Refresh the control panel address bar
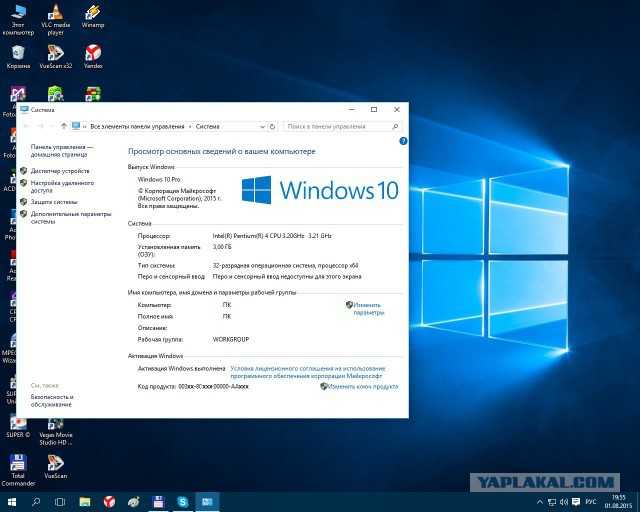640x512 pixels. tap(273, 127)
